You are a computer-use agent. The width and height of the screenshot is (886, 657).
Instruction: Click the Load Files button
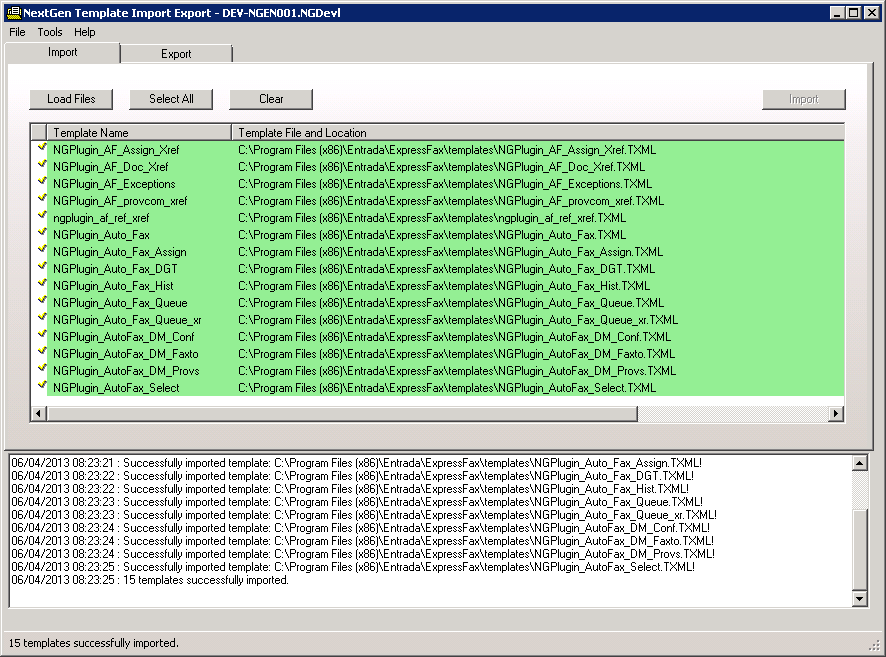tap(71, 99)
